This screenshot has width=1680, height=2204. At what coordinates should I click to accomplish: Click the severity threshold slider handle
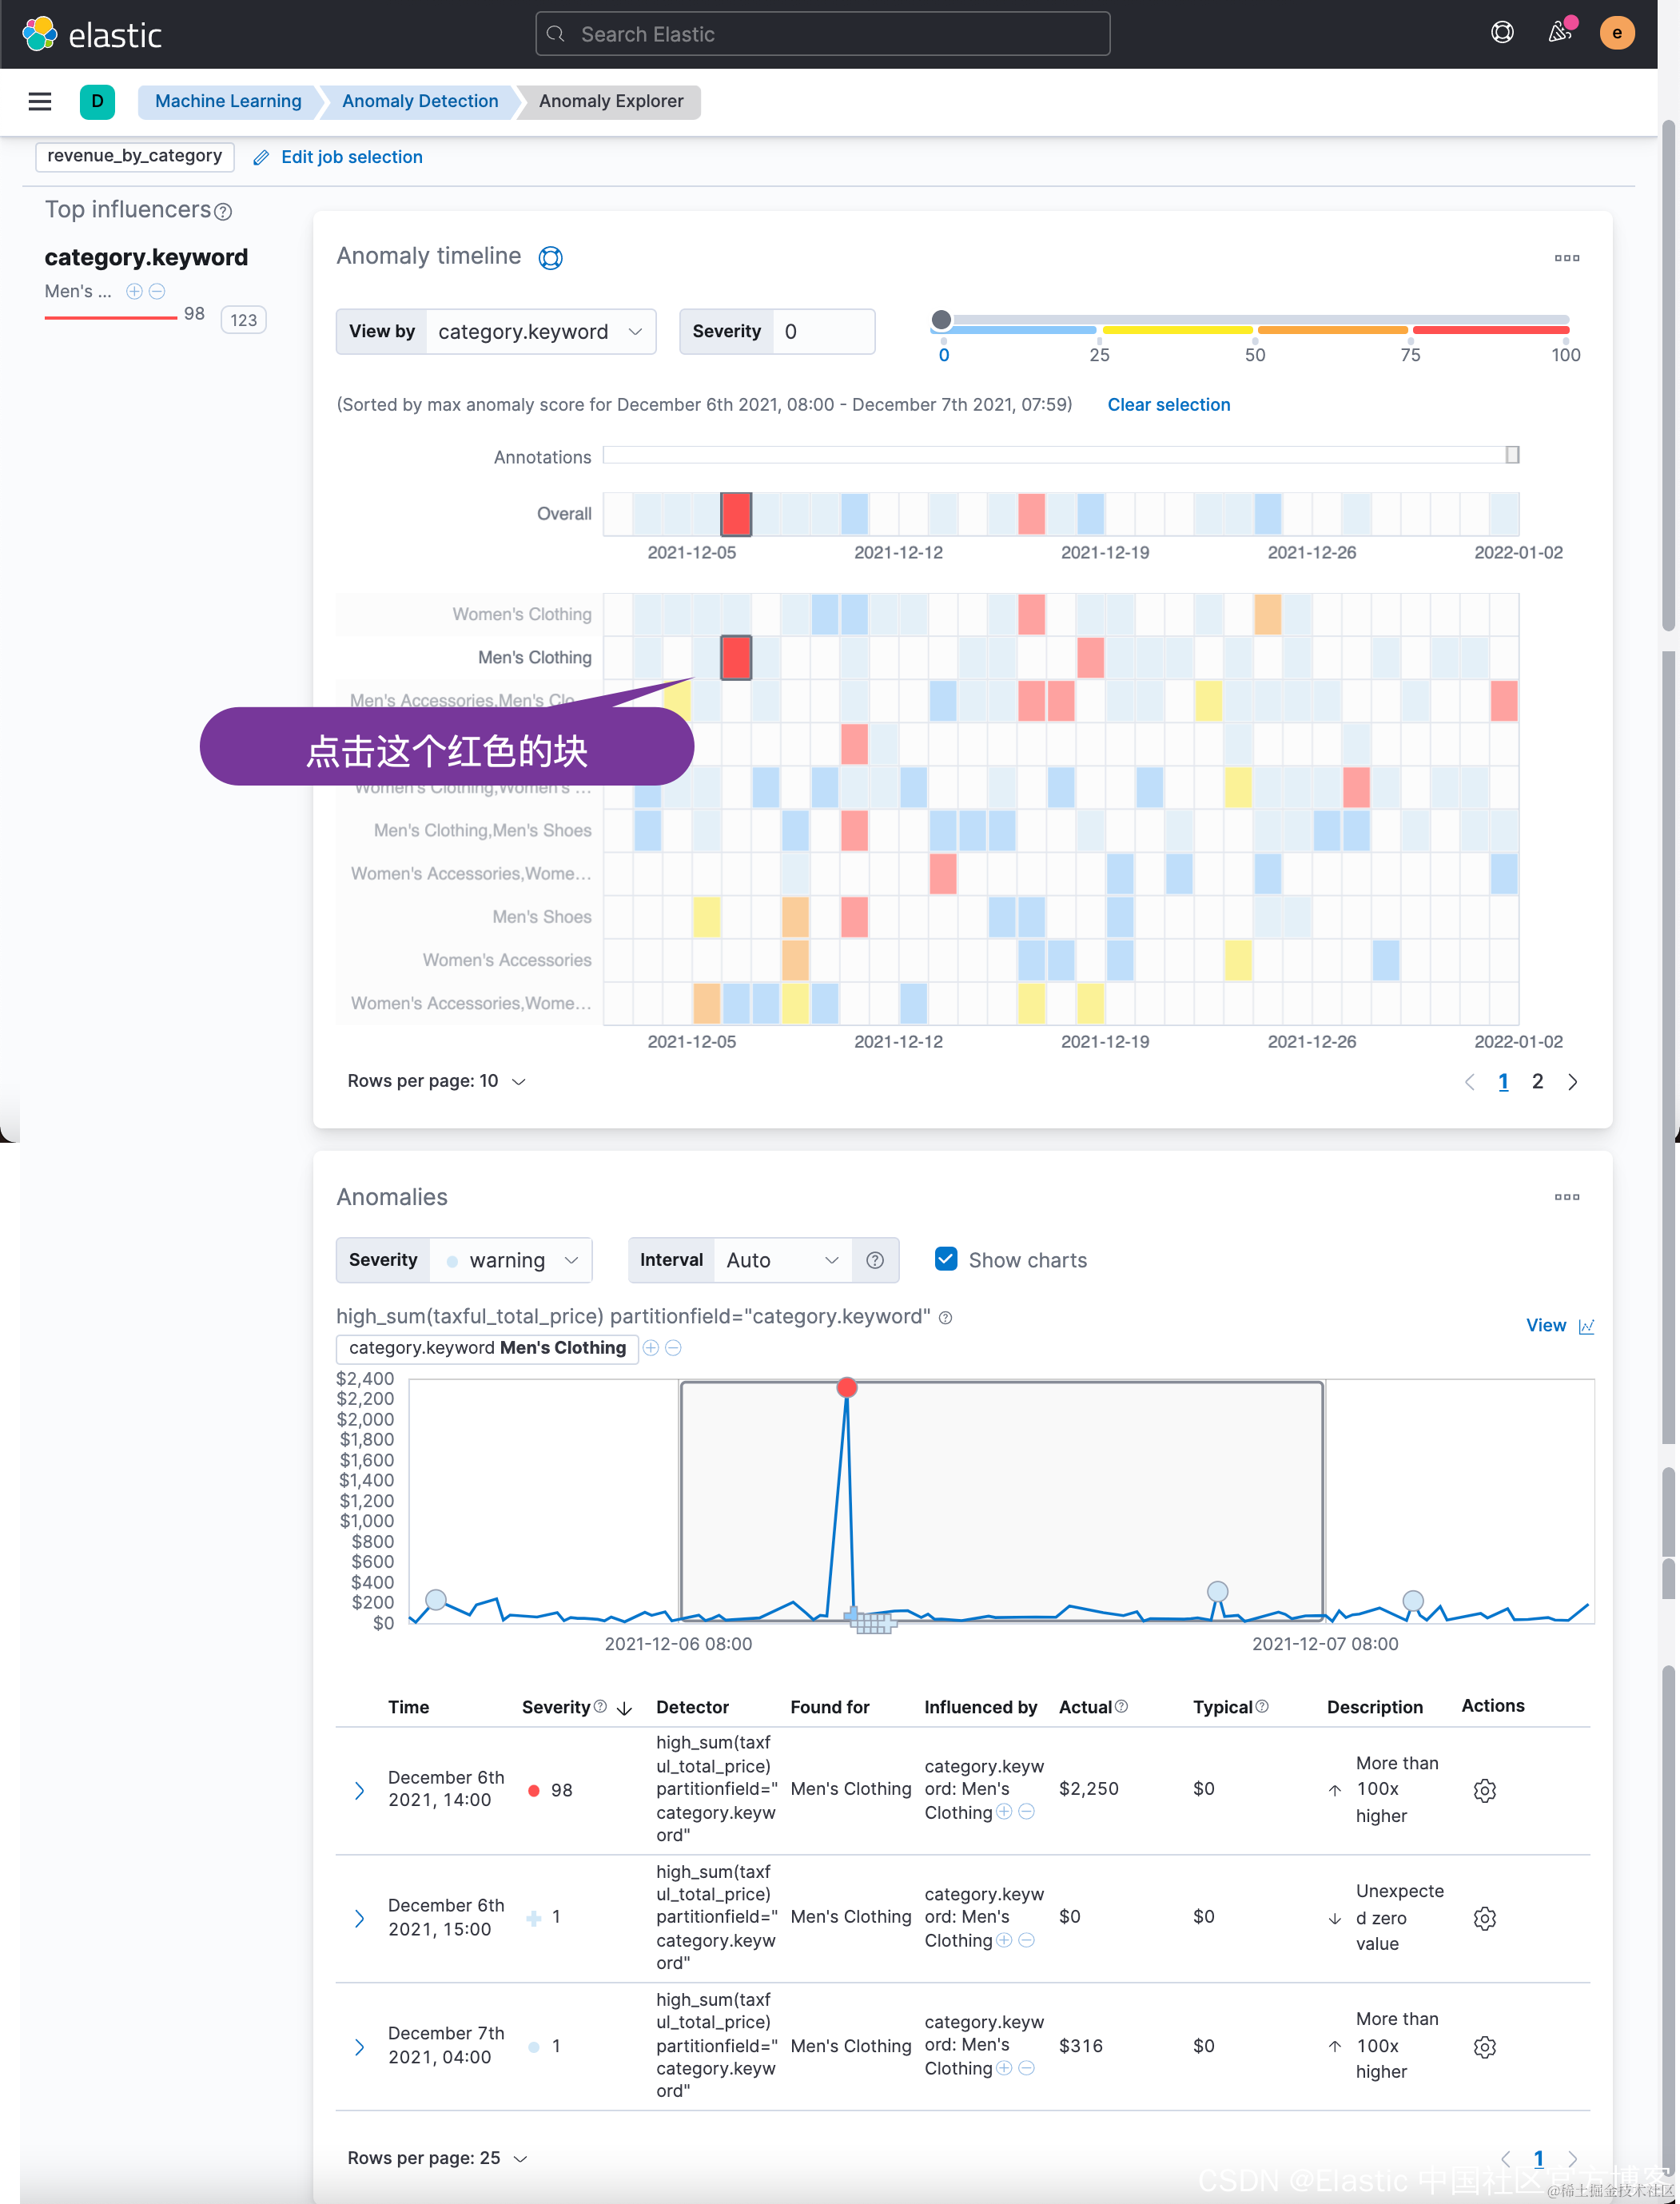(941, 320)
